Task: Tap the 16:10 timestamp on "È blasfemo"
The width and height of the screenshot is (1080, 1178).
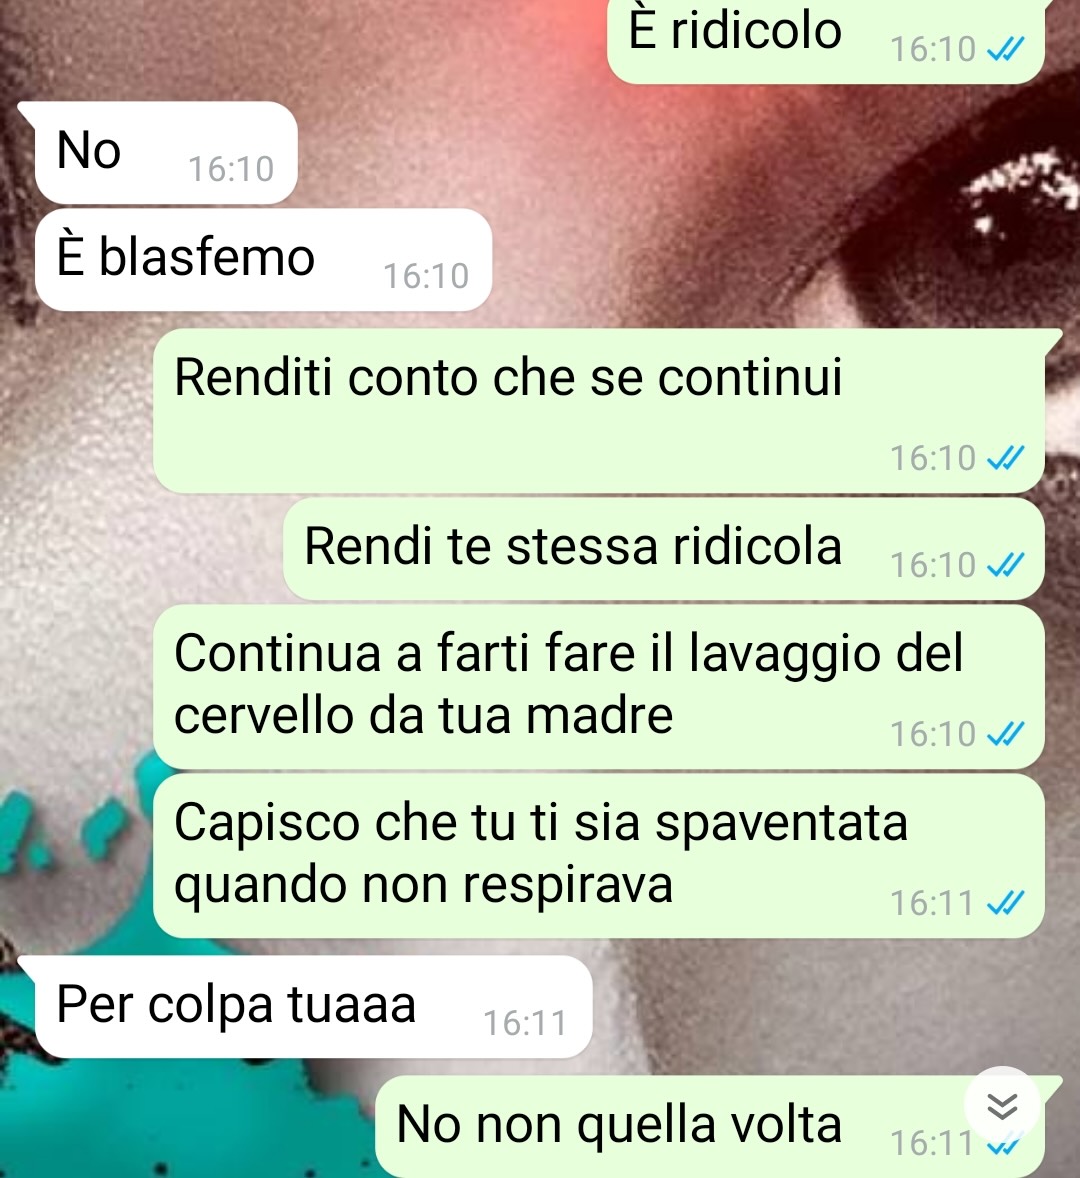Action: tap(426, 276)
